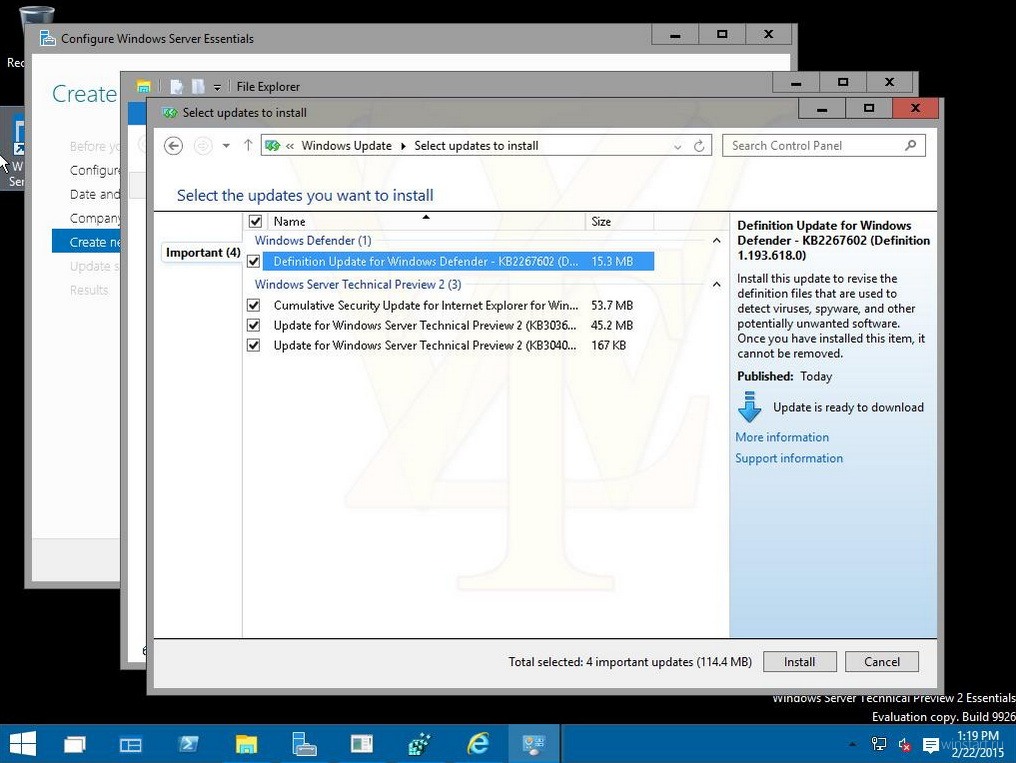Select the 'Date and' step in the Essentials wizard
Image resolution: width=1016 pixels, height=763 pixels.
[95, 194]
